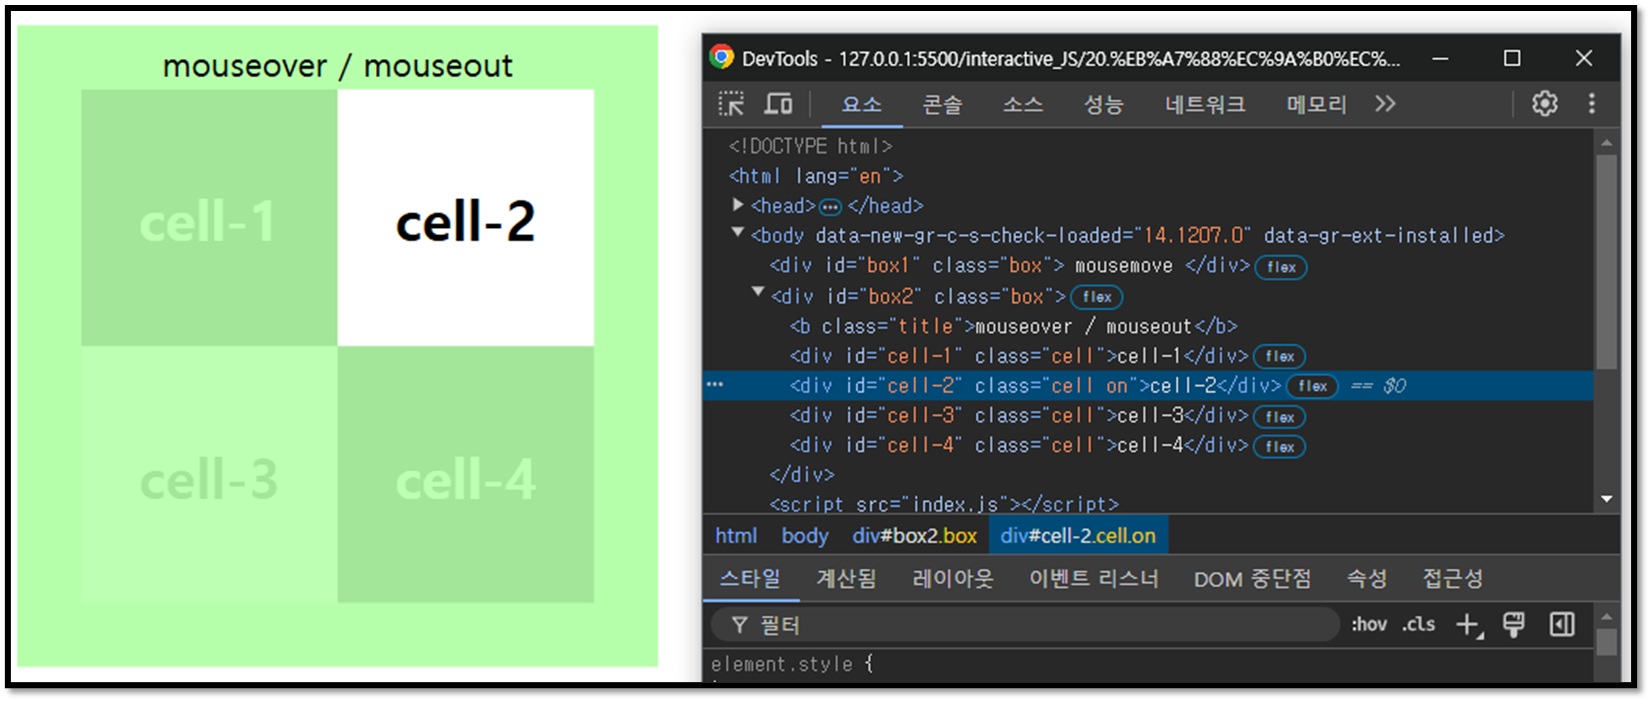Click the flex badge on cell-1 row

click(1280, 356)
